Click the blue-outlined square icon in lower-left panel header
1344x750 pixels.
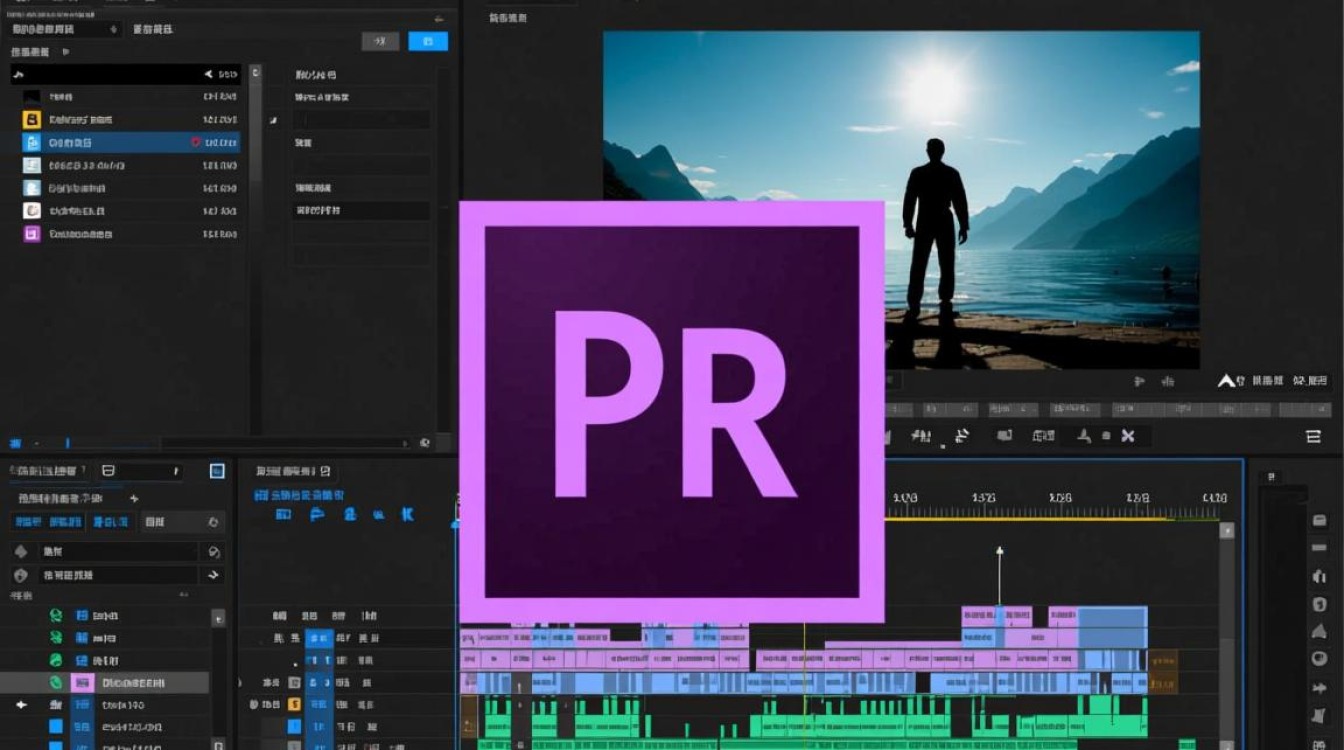pos(216,471)
